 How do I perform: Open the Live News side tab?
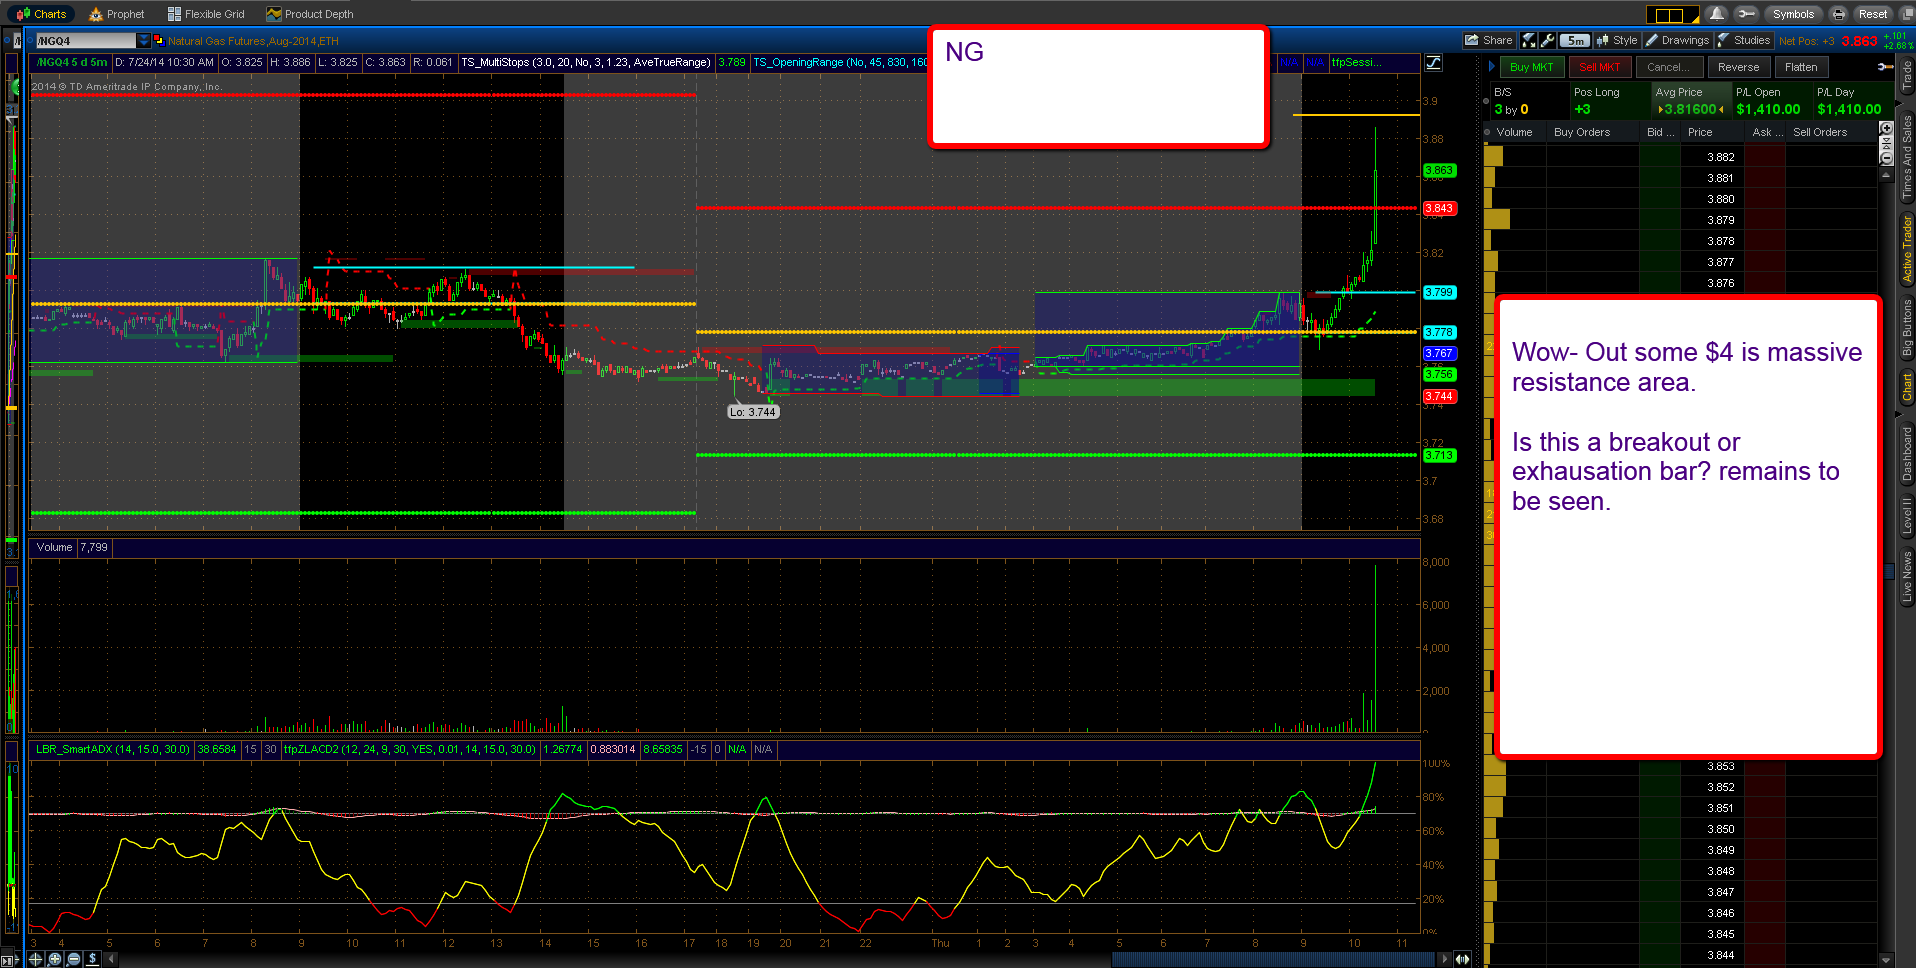[1906, 576]
